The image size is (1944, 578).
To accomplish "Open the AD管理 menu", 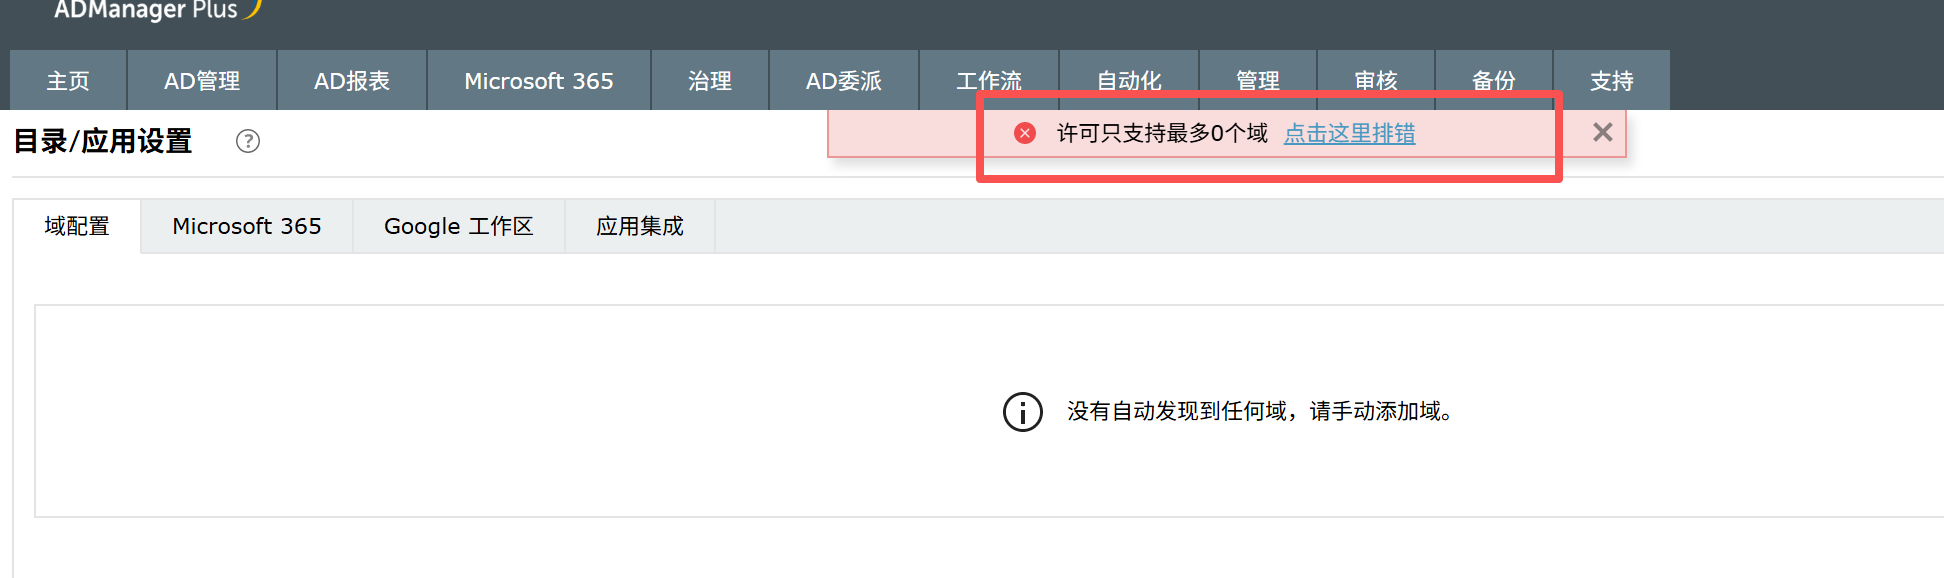I will (202, 81).
